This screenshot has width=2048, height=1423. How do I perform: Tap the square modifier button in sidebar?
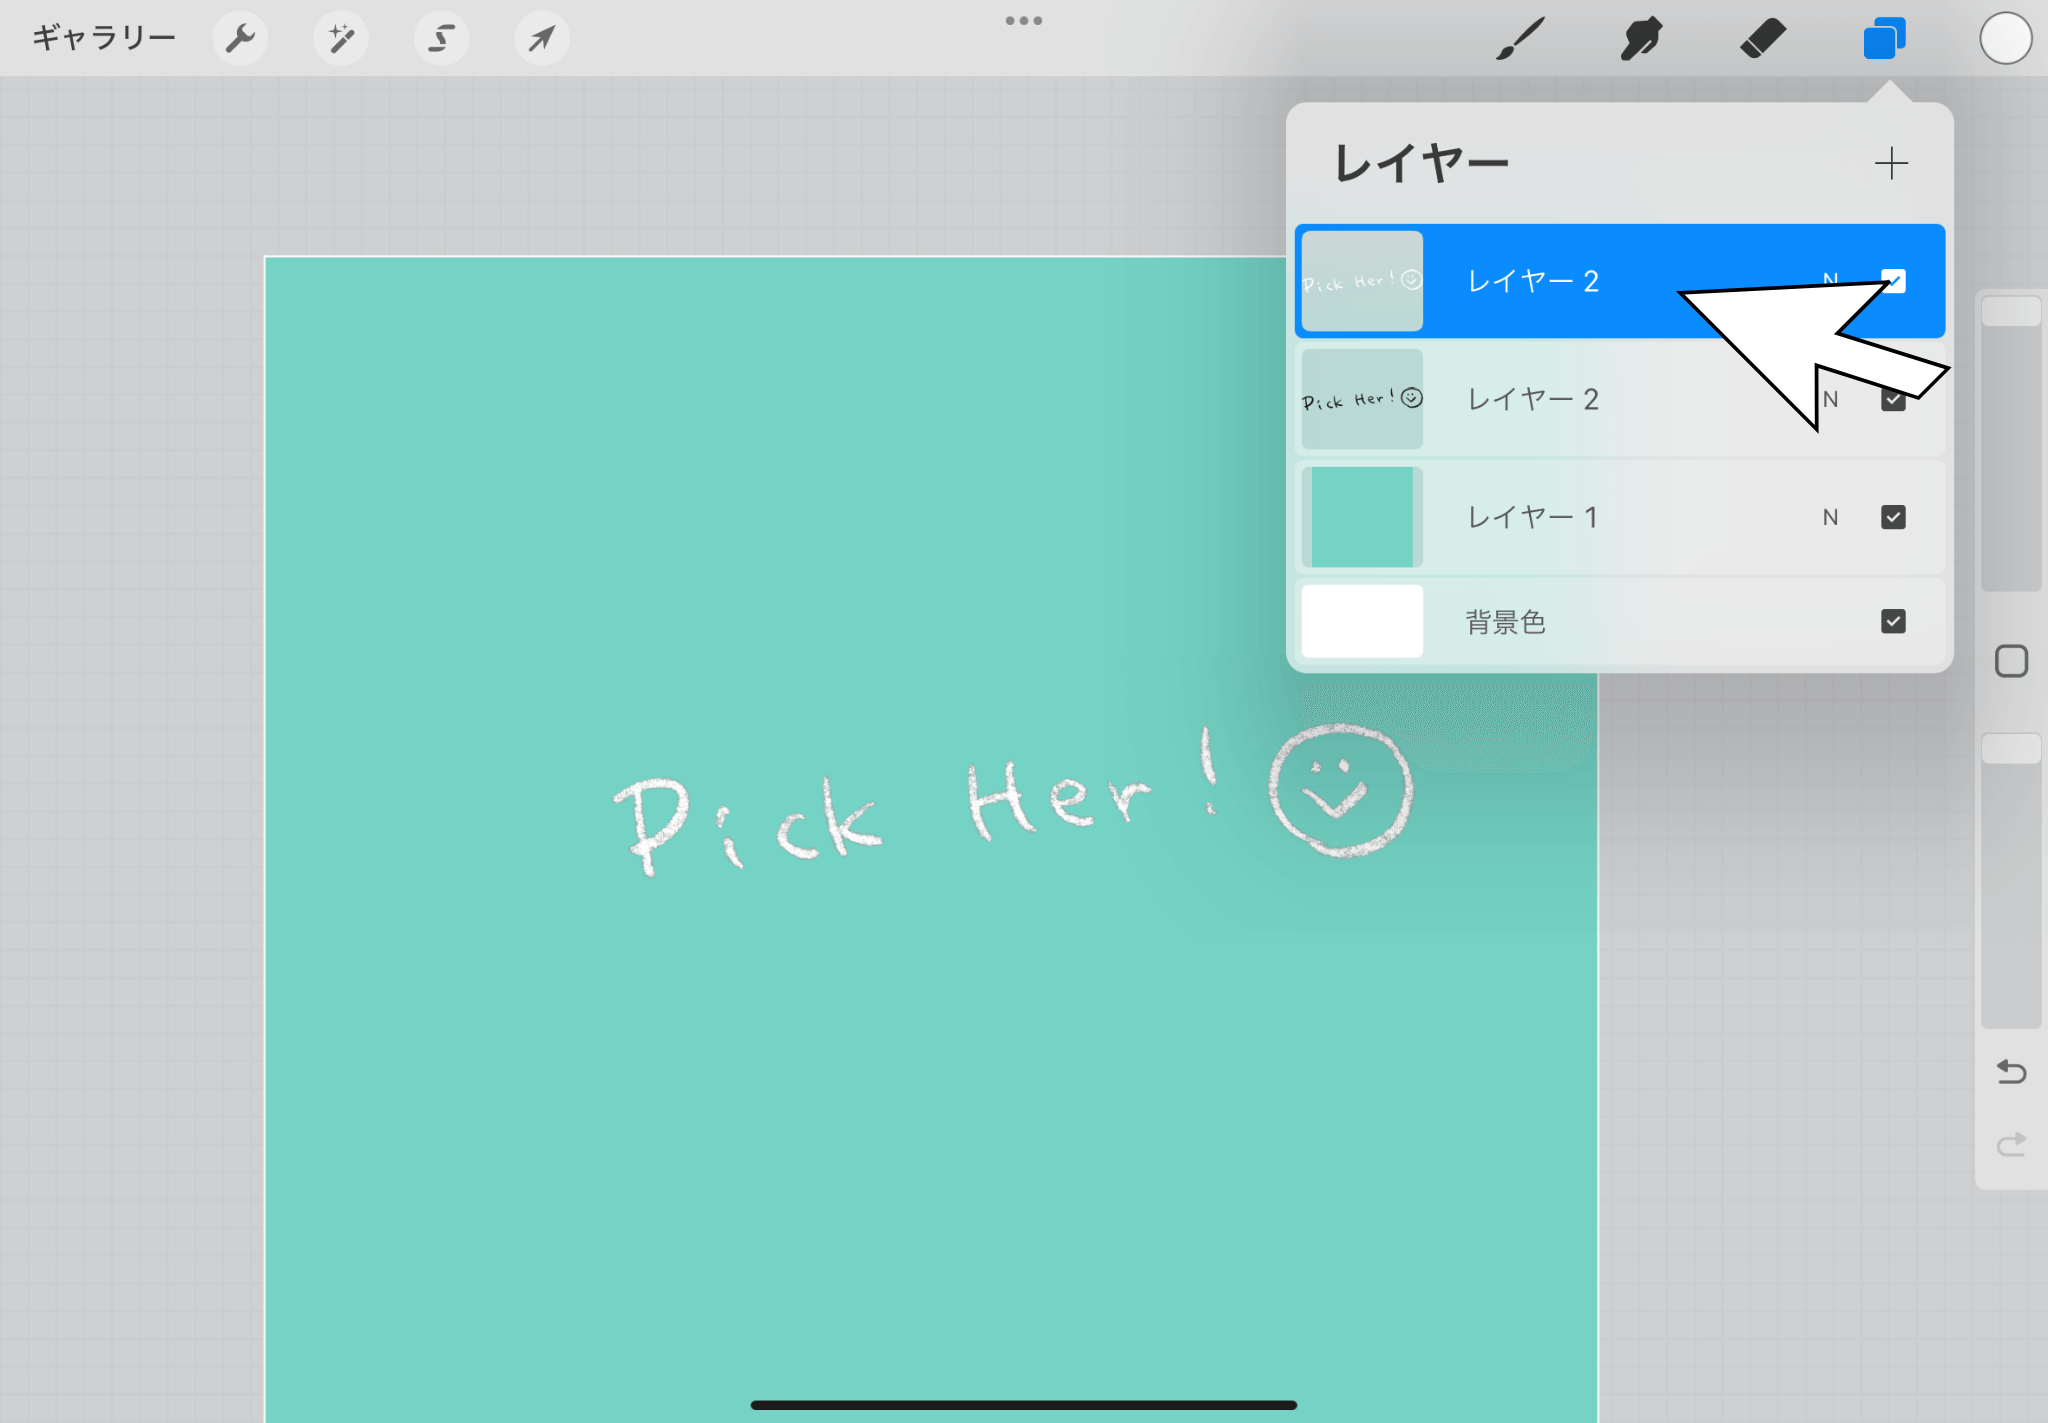coord(2011,661)
